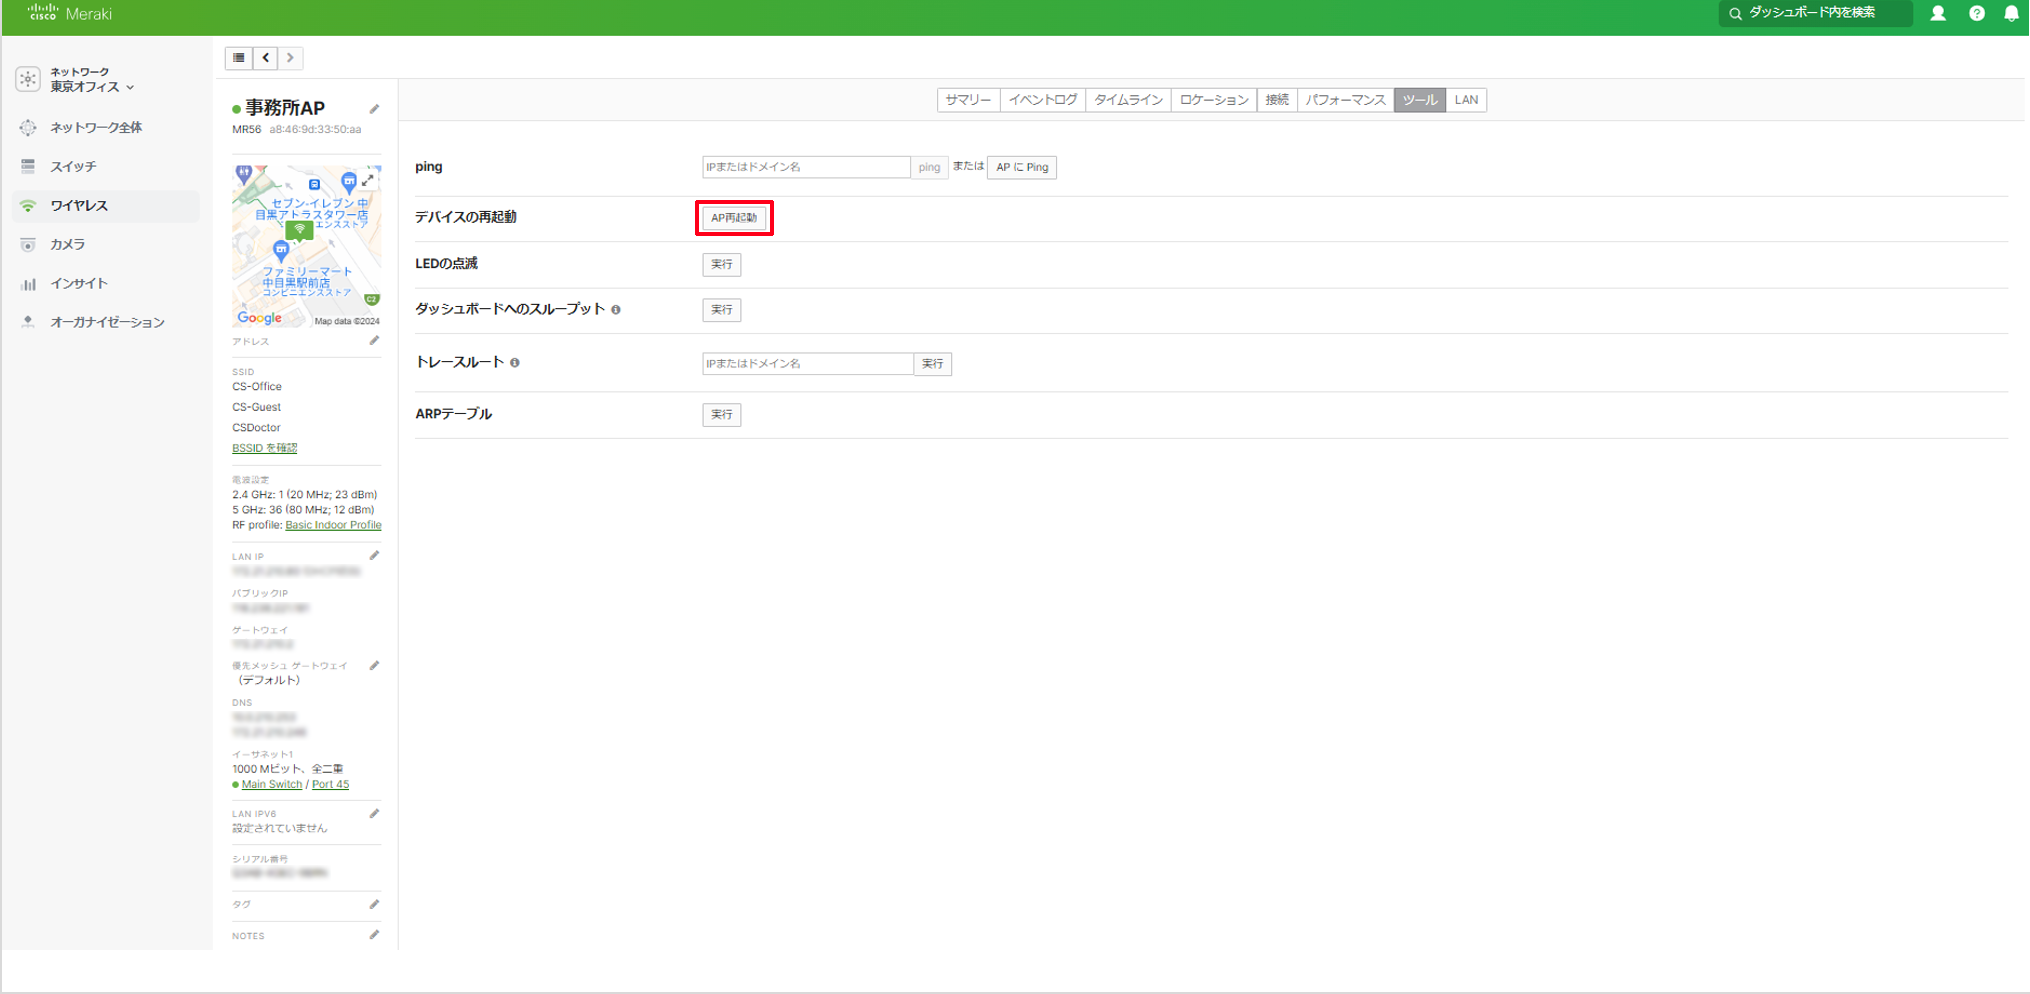
Task: Click the ping IP or domain field
Action: (806, 167)
